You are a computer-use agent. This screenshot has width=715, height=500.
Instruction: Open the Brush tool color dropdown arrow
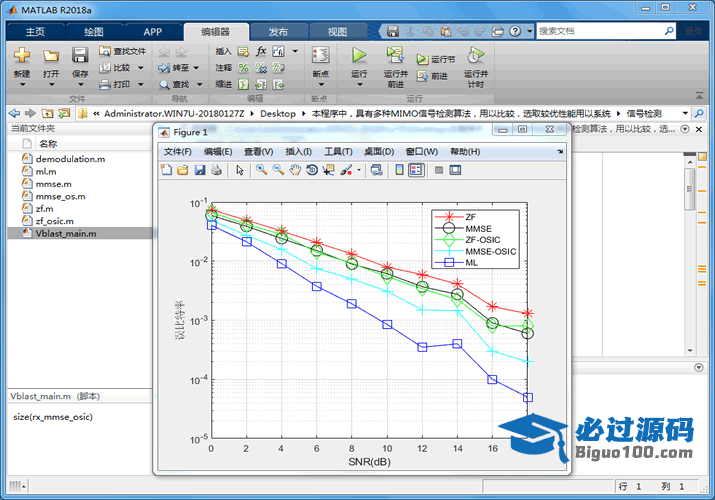[358, 170]
